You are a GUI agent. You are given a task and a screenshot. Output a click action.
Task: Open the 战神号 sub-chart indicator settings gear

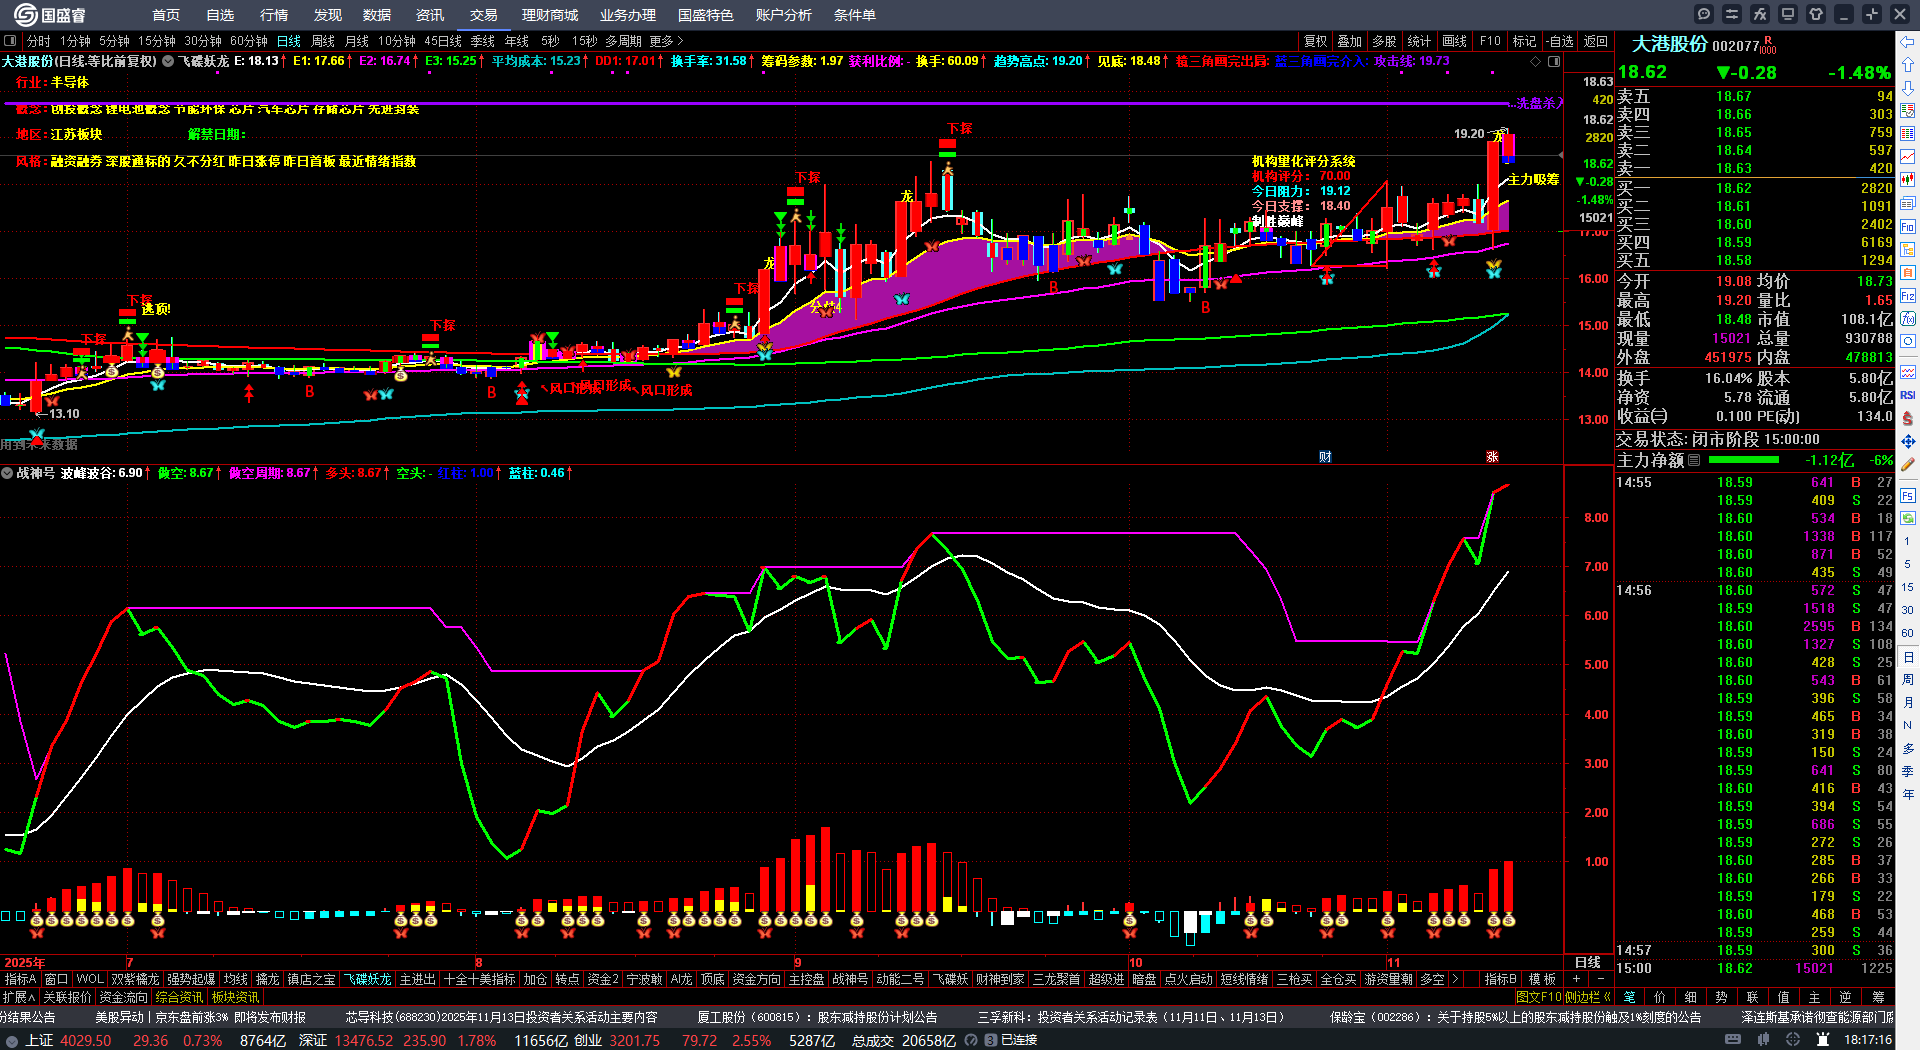coord(7,473)
